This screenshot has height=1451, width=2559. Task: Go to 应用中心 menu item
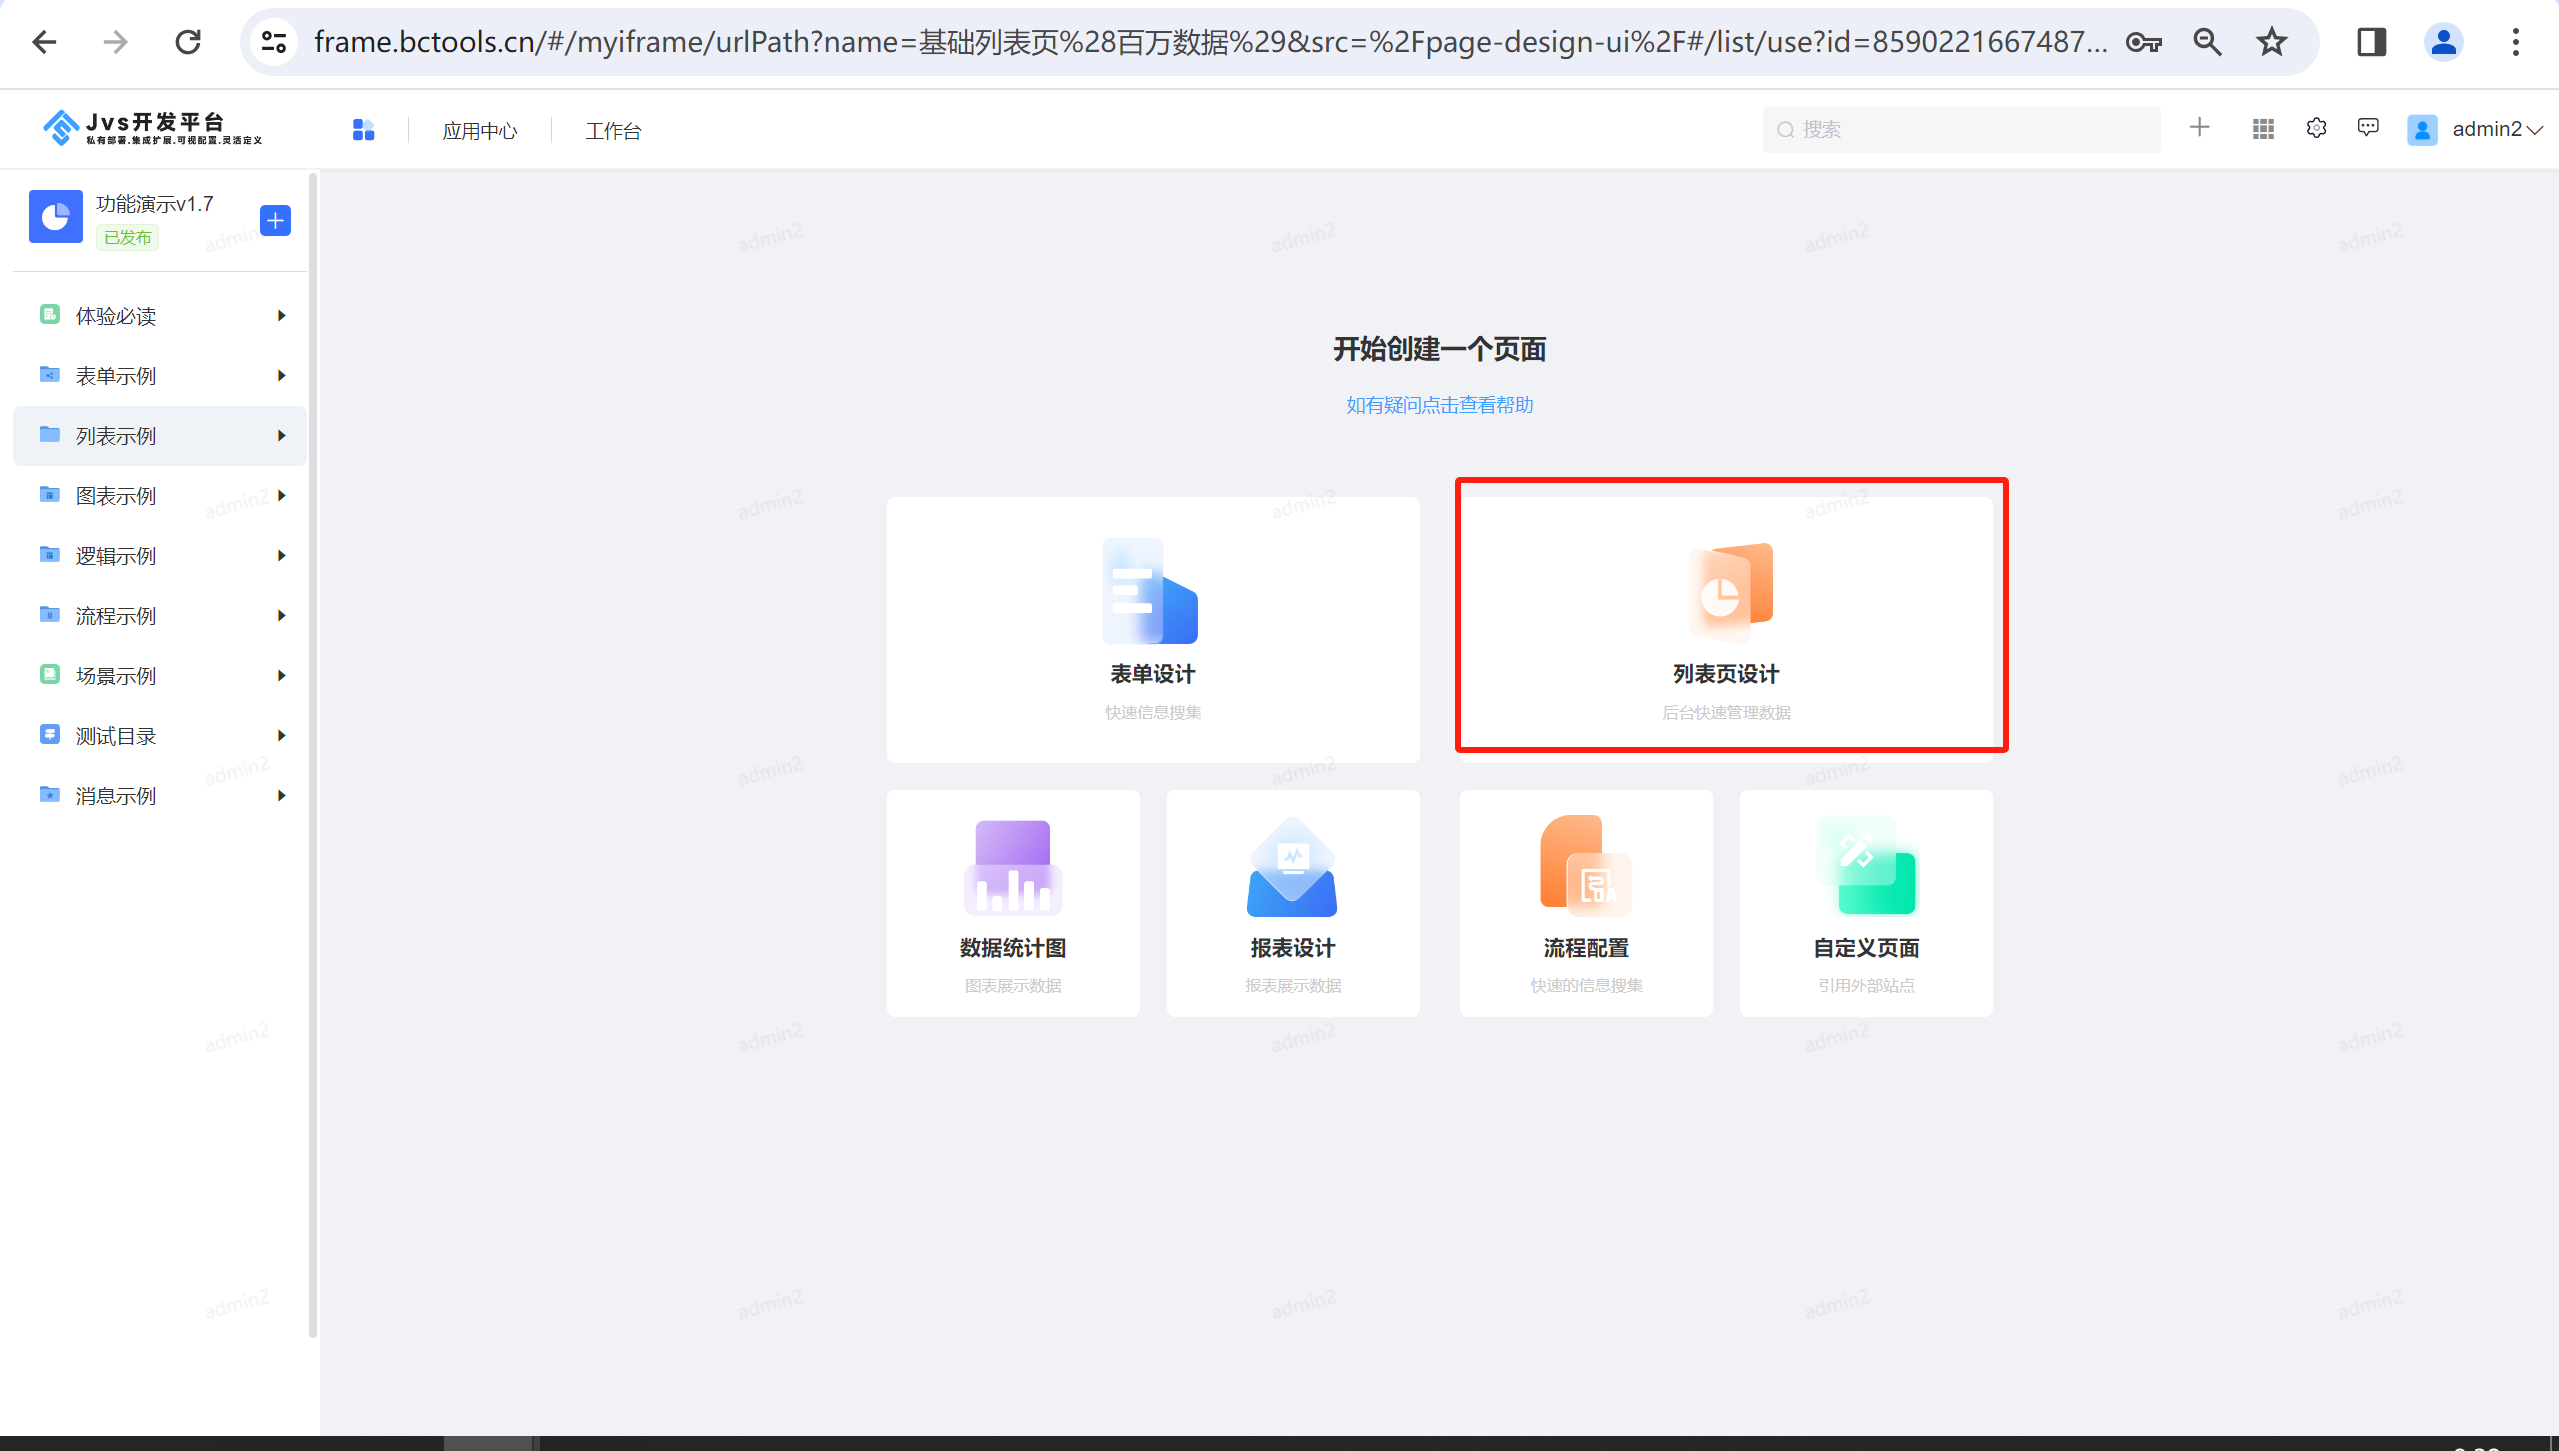pos(480,131)
